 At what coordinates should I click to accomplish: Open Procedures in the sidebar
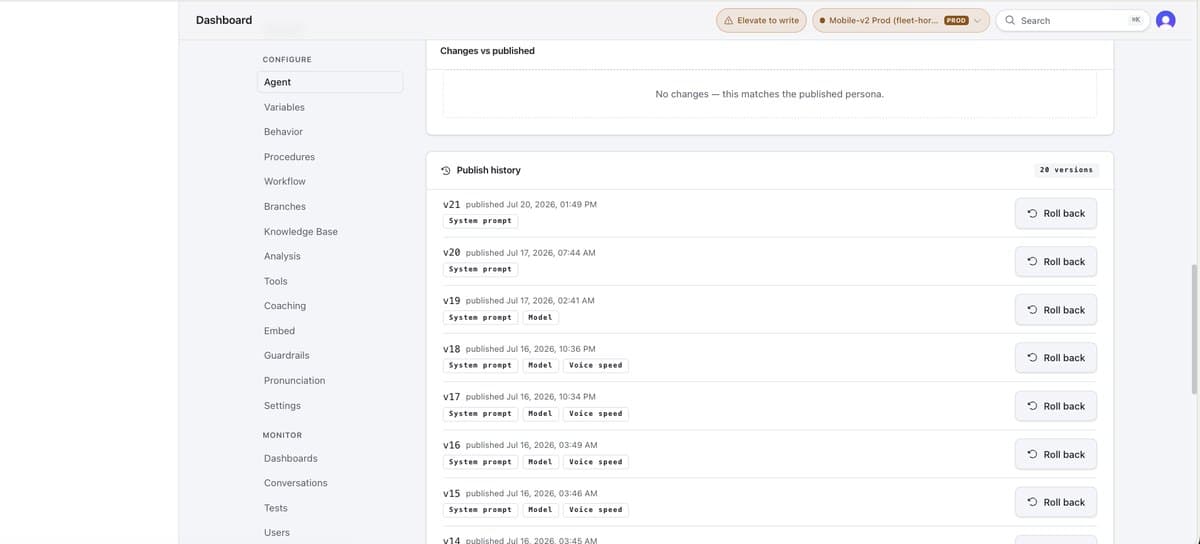pyautogui.click(x=289, y=157)
